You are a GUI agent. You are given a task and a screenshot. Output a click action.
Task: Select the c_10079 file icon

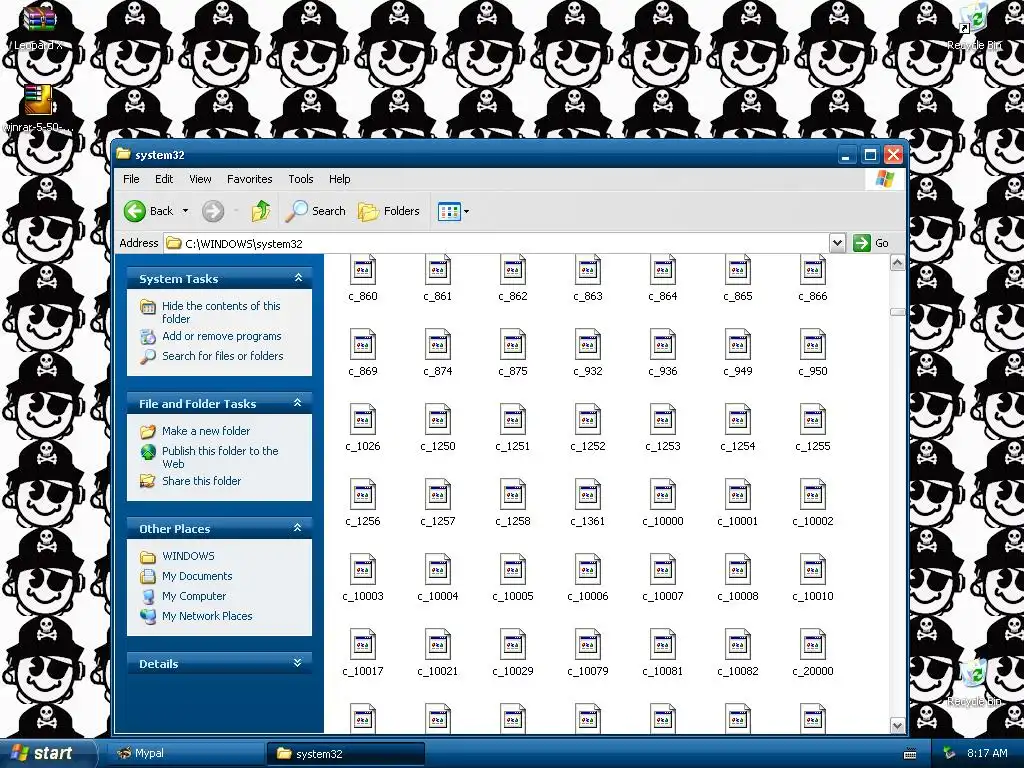click(x=588, y=645)
